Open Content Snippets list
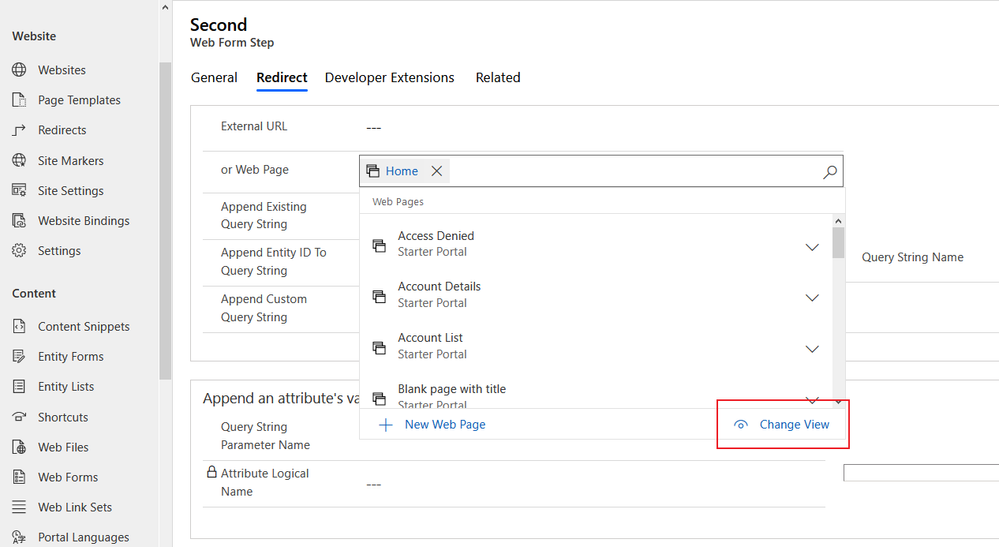 pos(83,326)
